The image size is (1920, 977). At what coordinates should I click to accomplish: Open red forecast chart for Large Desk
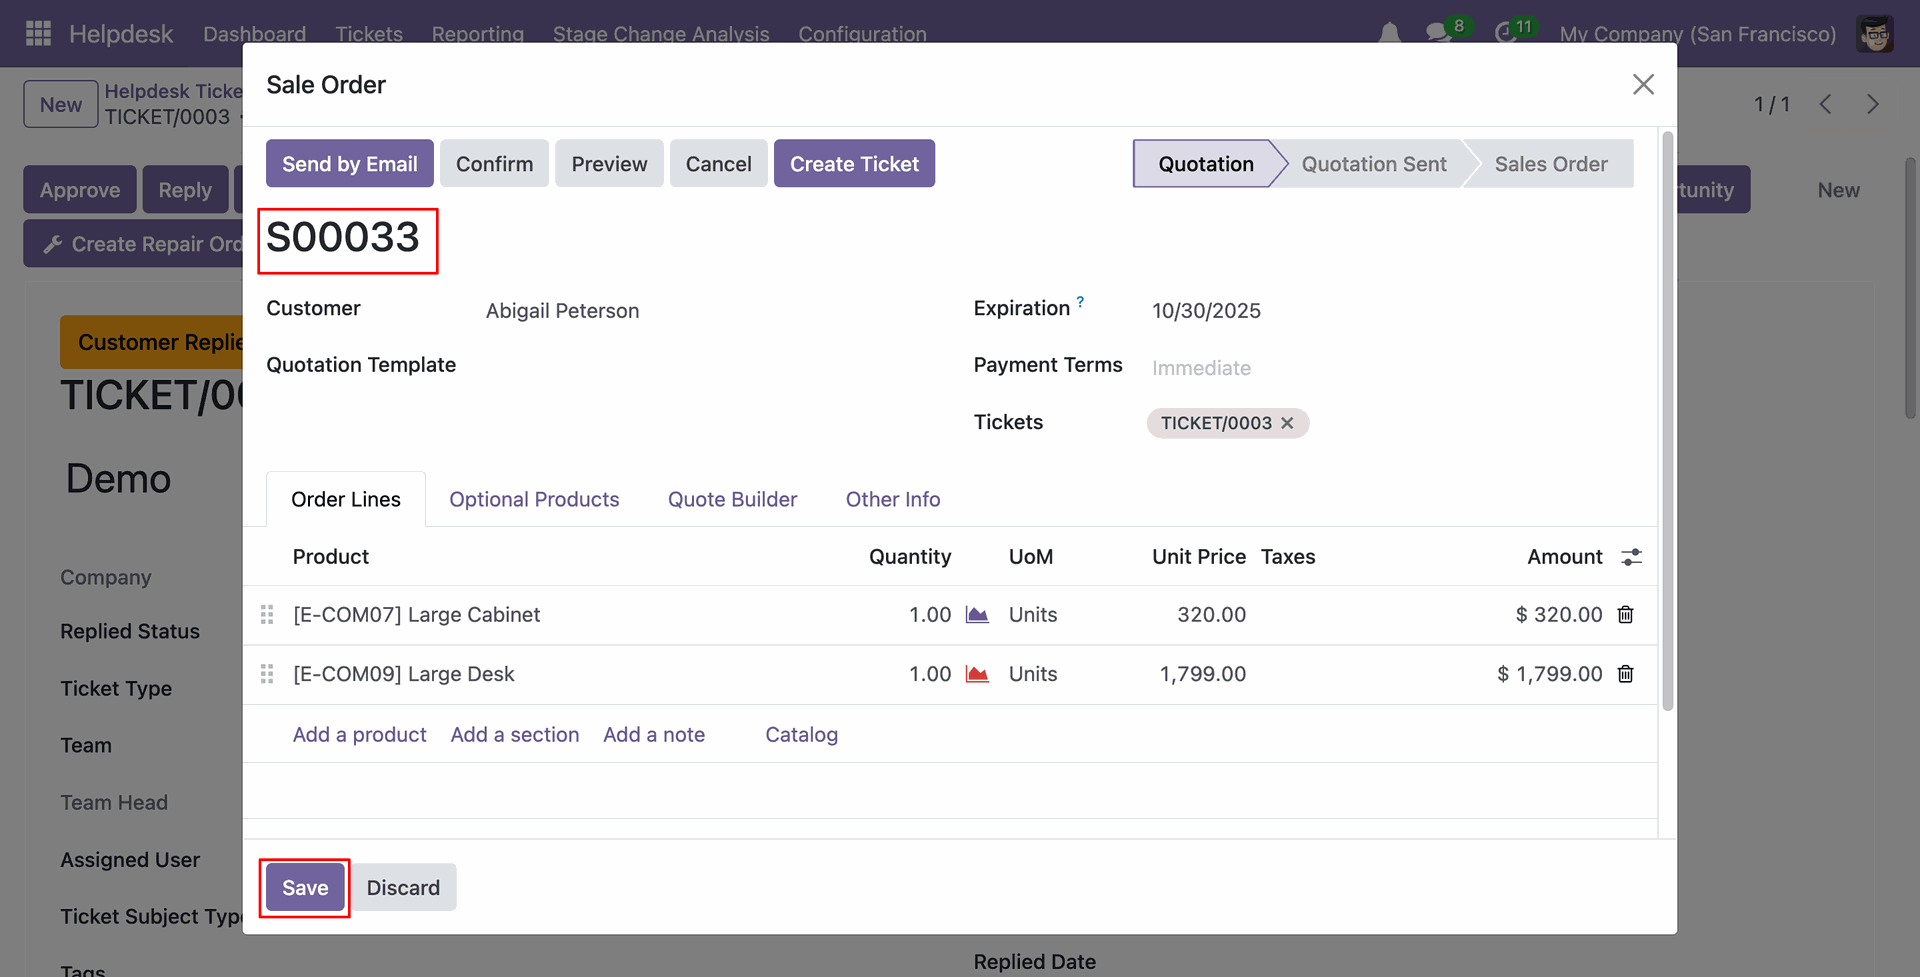point(977,674)
